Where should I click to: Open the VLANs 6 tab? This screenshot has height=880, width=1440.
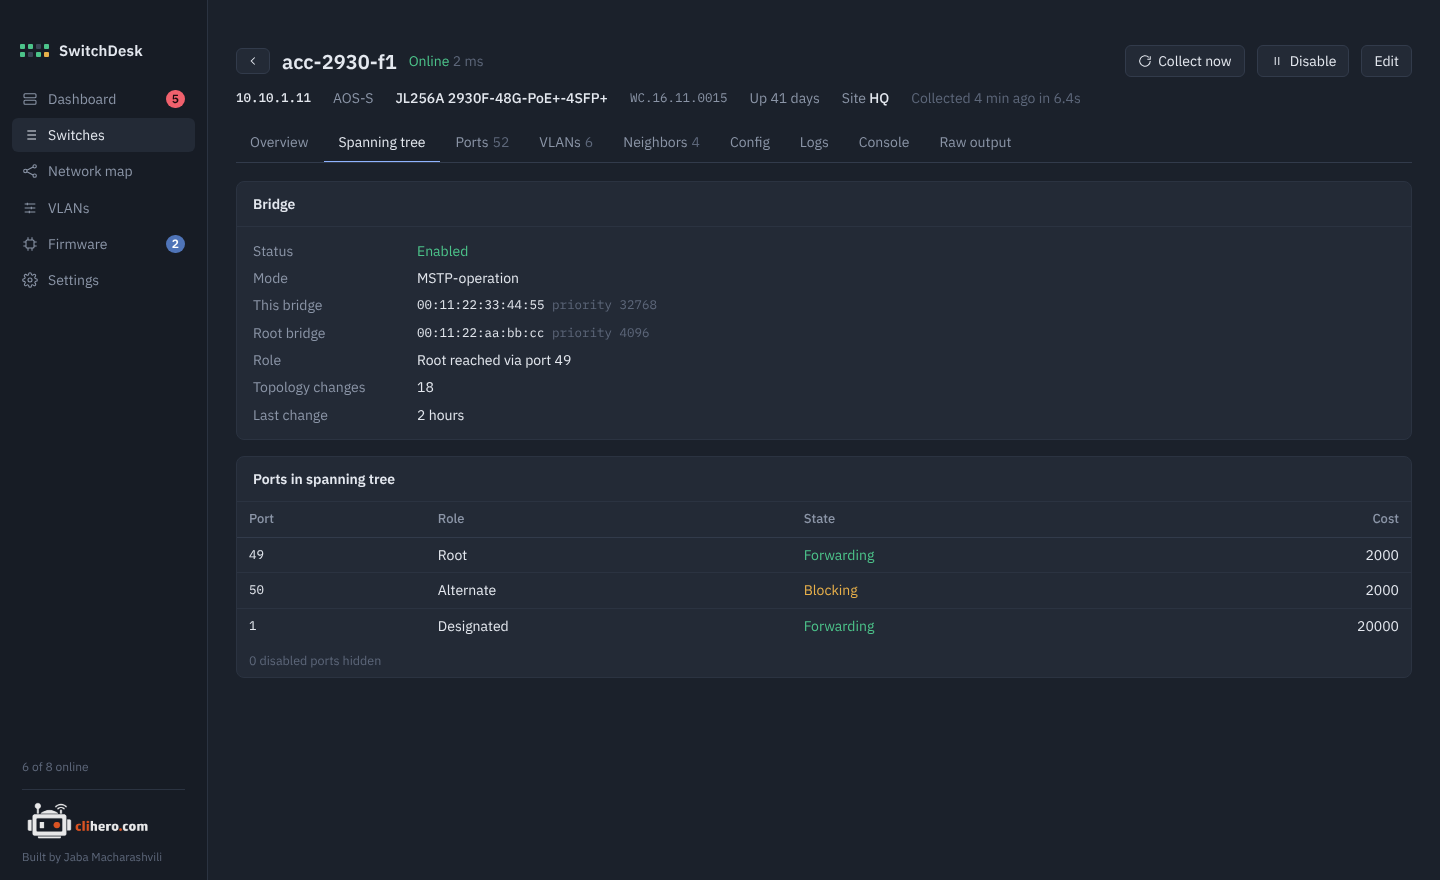pos(566,142)
